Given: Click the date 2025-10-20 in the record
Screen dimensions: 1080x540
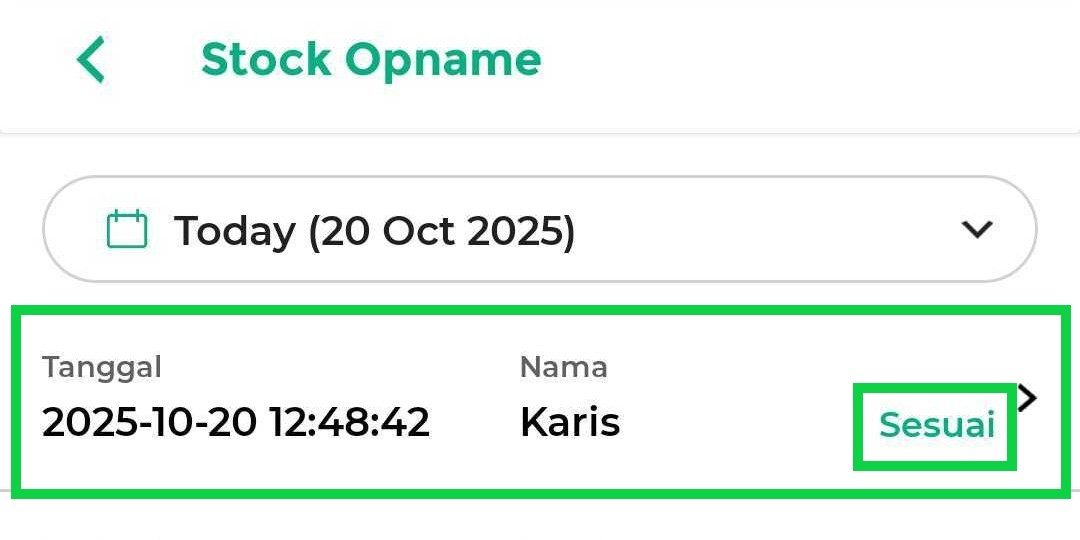Looking at the screenshot, I should (149, 422).
